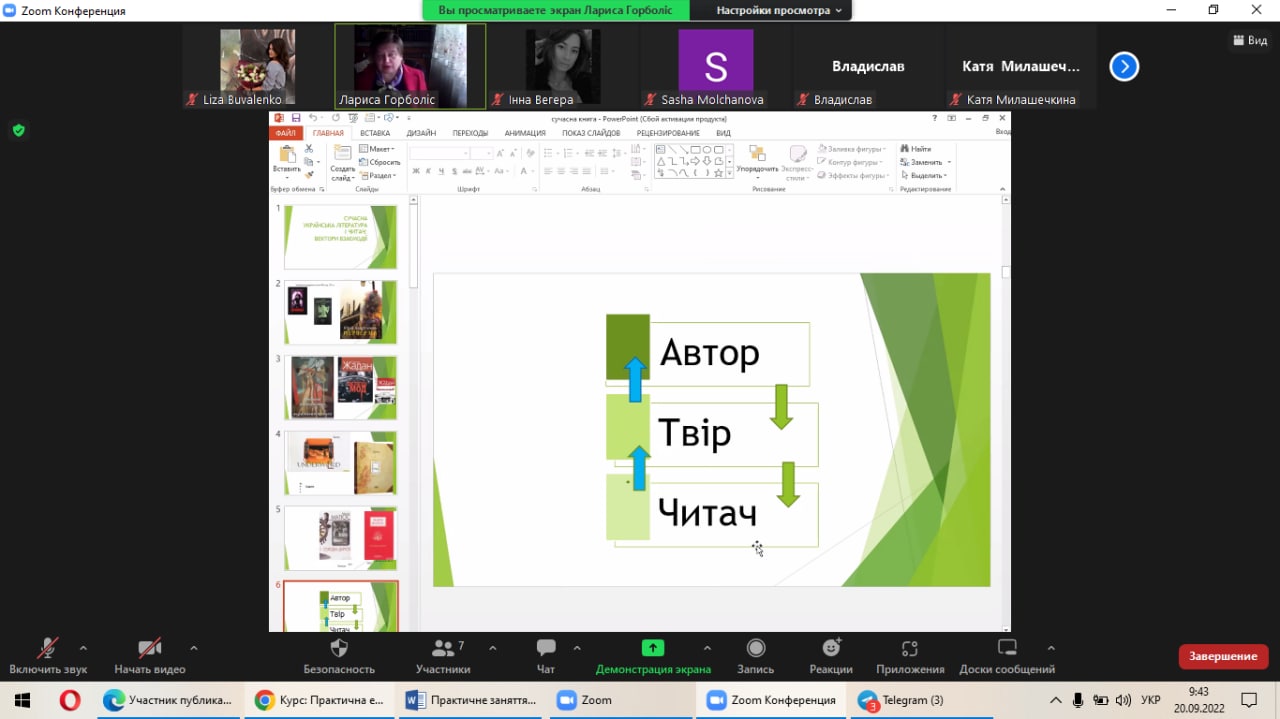This screenshot has height=719, width=1280.
Task: Open Telegram from the Windows taskbar
Action: (902, 700)
